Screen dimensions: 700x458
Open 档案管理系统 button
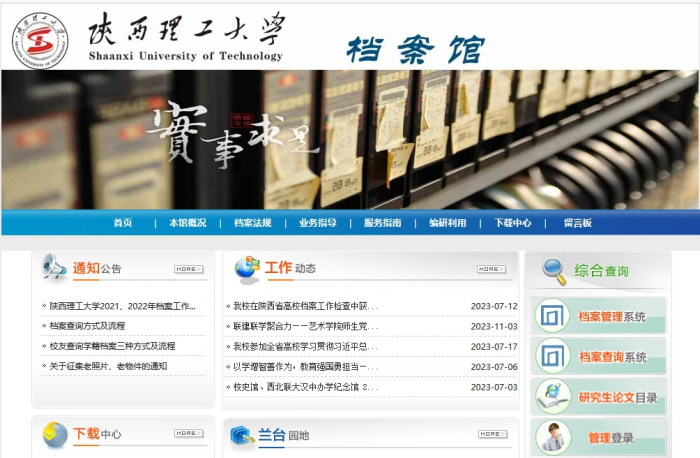[598, 316]
